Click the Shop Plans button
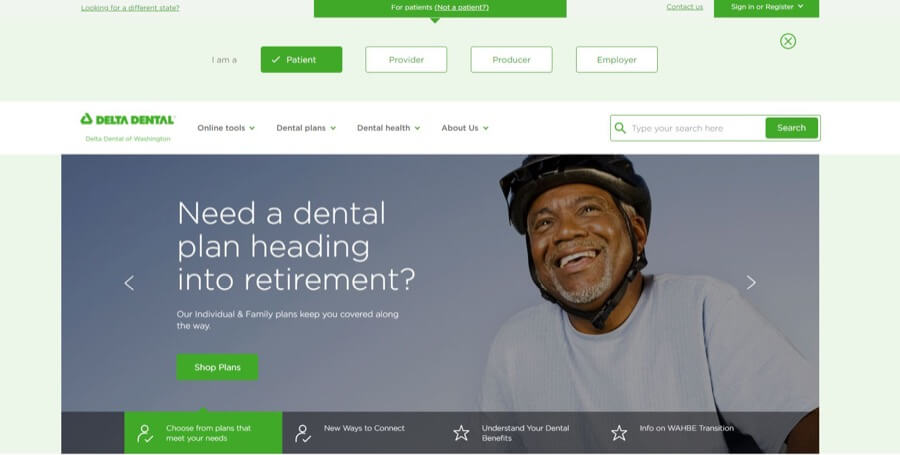Image resolution: width=900 pixels, height=455 pixels. point(218,367)
